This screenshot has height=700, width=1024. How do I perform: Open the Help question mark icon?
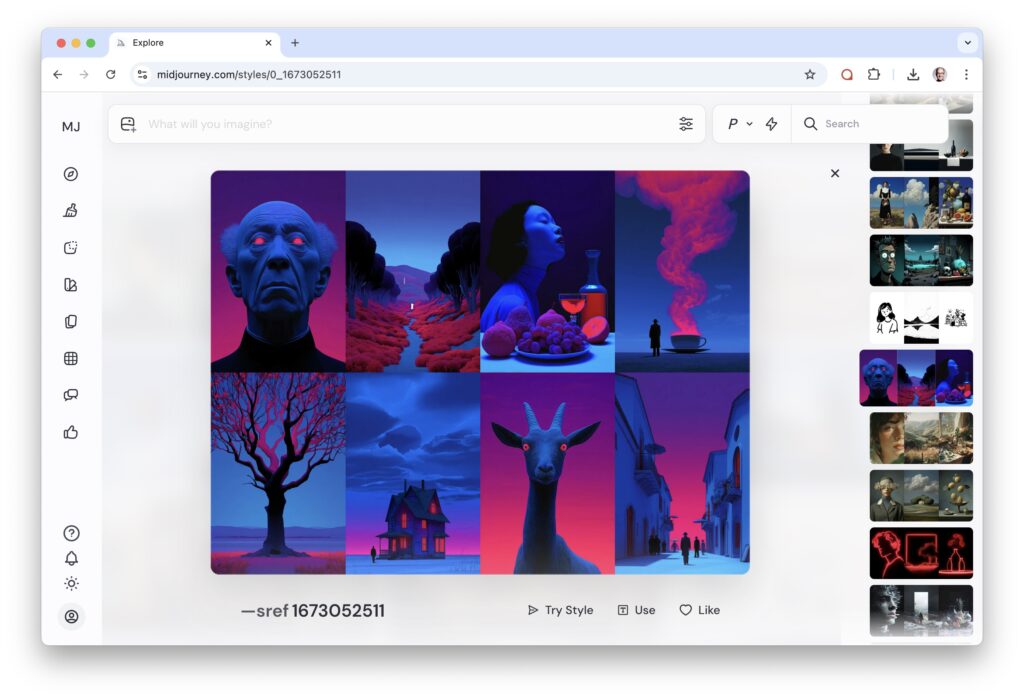click(71, 533)
